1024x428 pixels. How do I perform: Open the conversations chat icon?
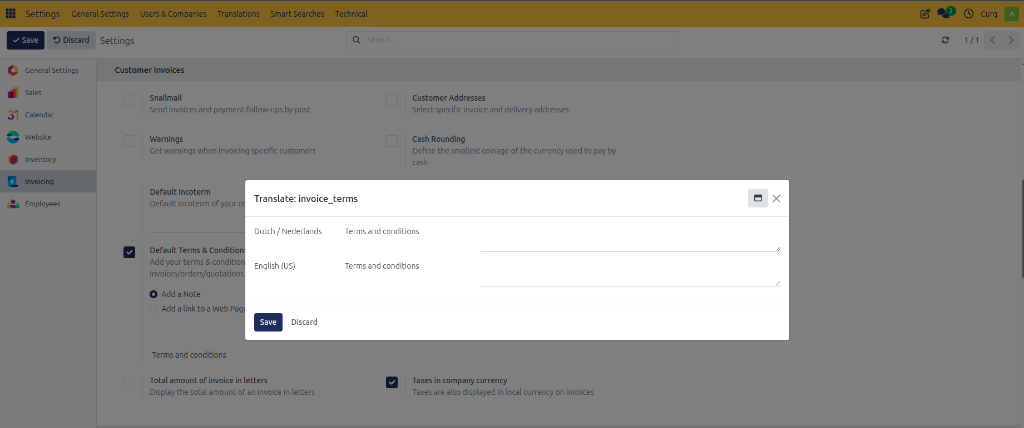click(x=945, y=13)
